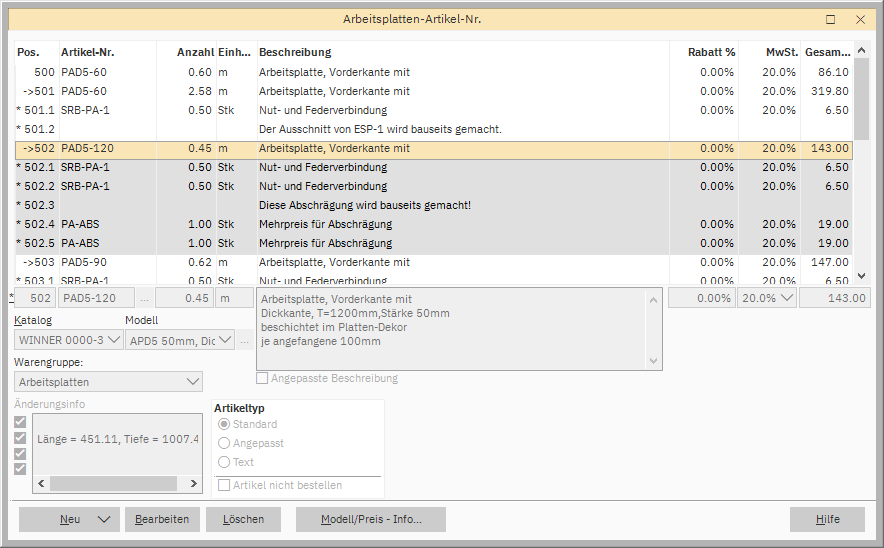Click right arrow of the Änderungsinfo scrollbar
This screenshot has width=884, height=548.
[x=195, y=483]
